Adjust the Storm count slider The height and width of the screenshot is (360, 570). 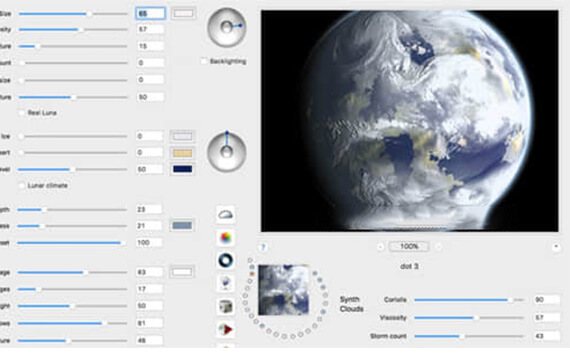[x=469, y=336]
